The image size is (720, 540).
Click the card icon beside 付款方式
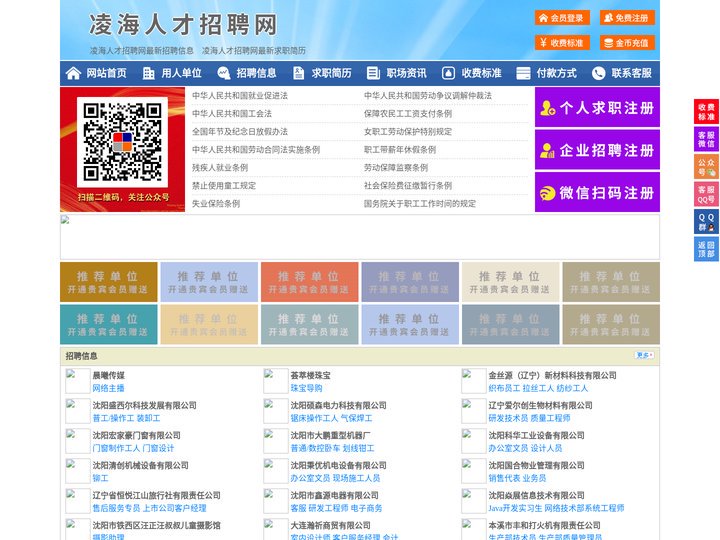(x=523, y=73)
